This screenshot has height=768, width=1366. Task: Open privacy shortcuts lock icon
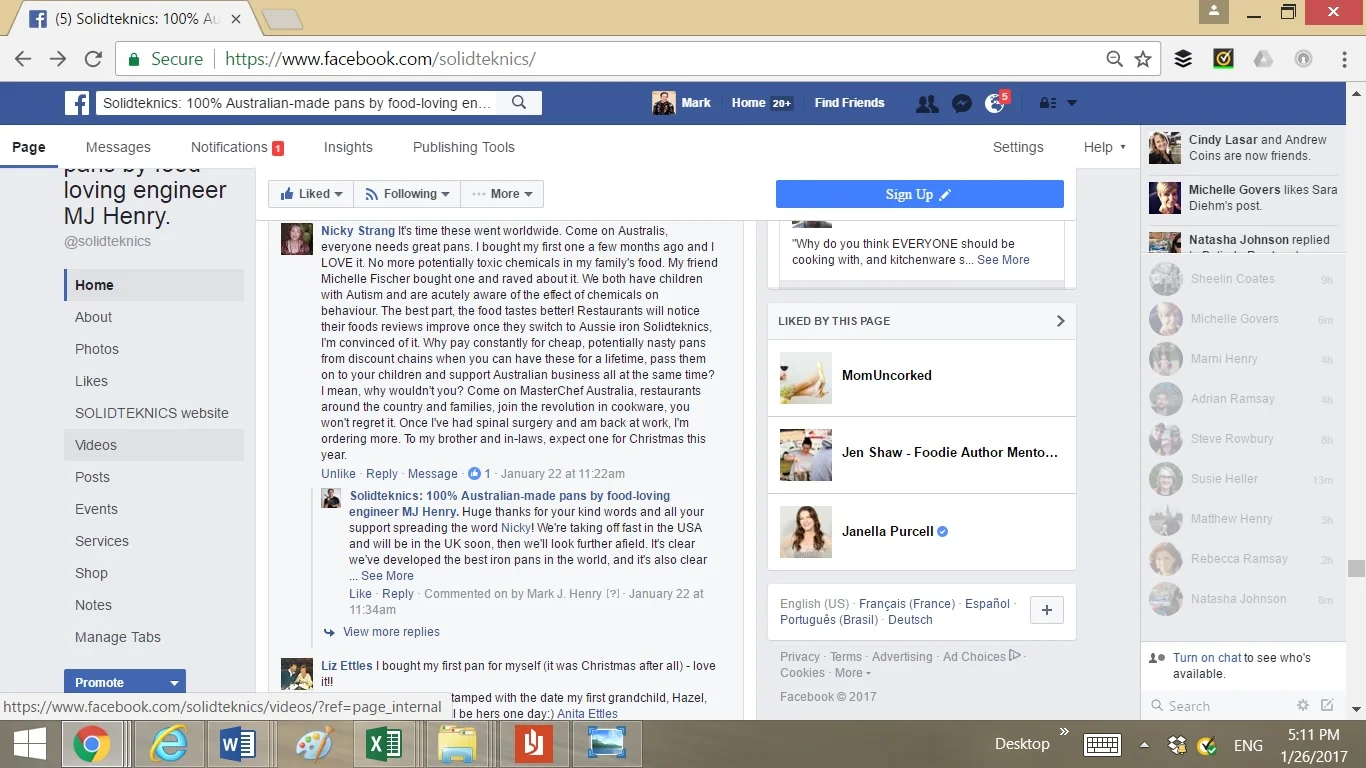click(x=1047, y=103)
